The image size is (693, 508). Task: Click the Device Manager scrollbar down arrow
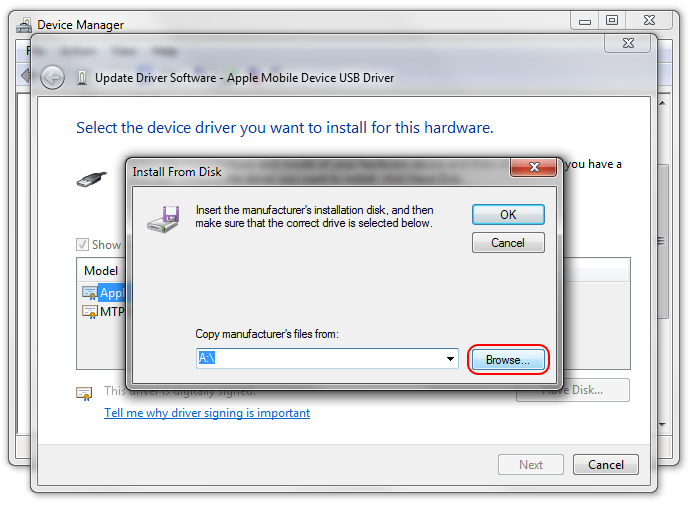click(x=662, y=424)
